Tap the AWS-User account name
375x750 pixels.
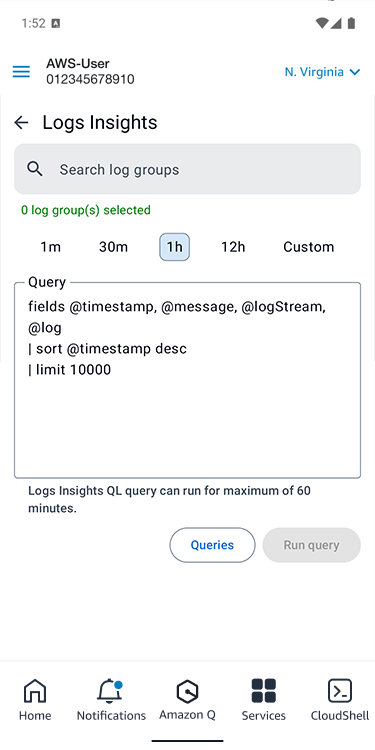78,63
